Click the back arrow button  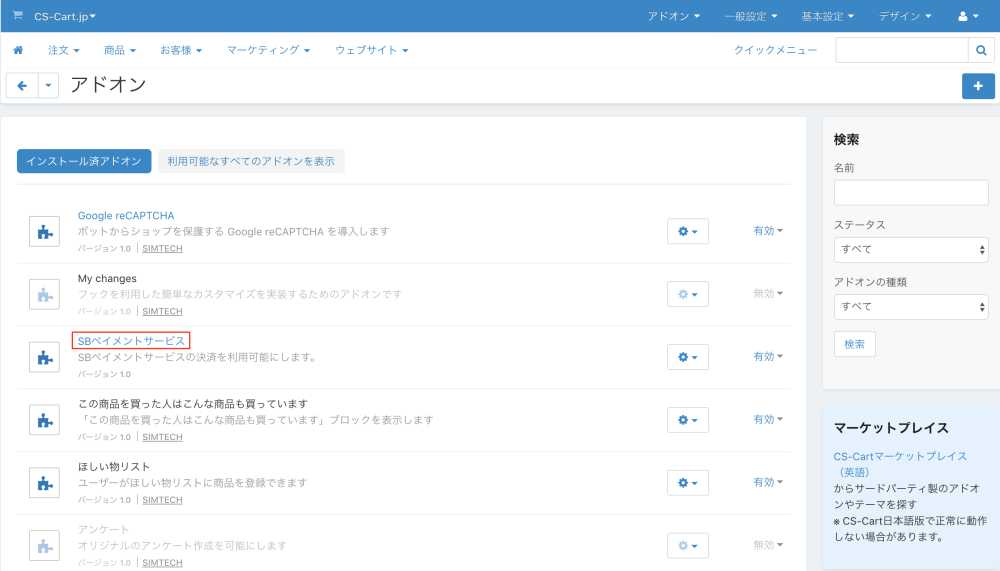22,85
